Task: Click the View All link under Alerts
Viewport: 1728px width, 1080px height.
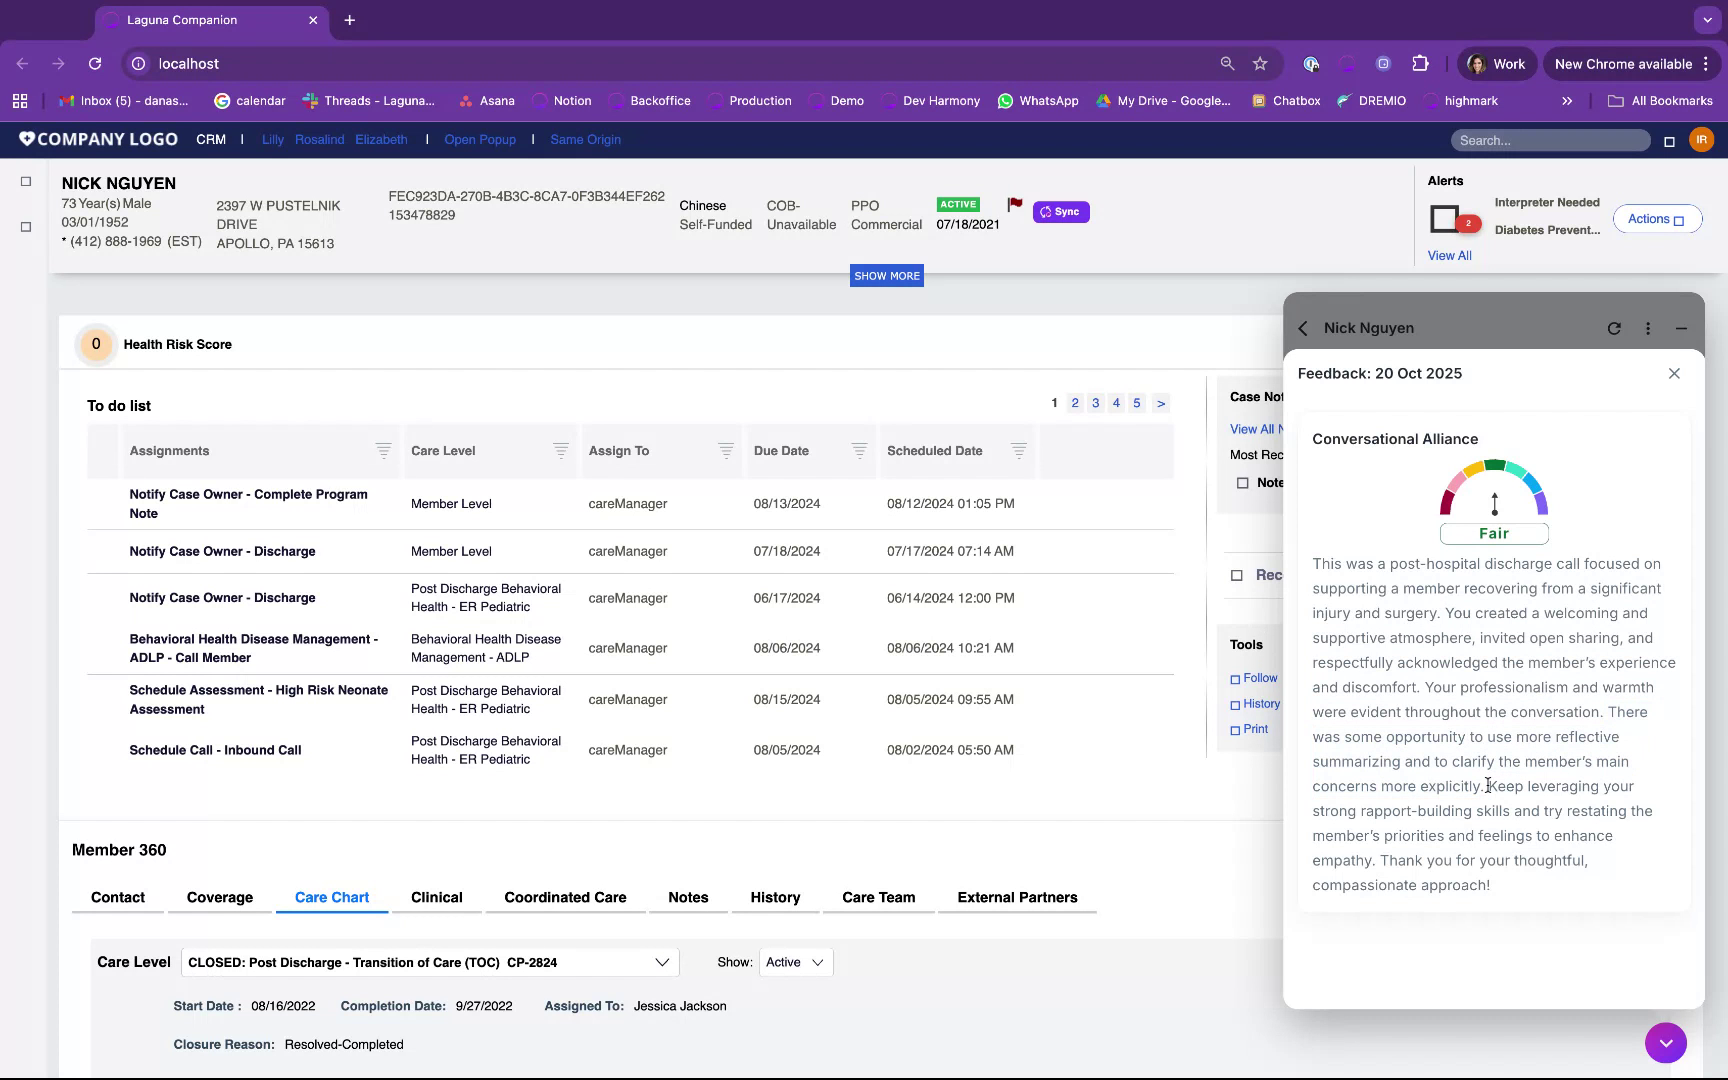Action: tap(1450, 255)
